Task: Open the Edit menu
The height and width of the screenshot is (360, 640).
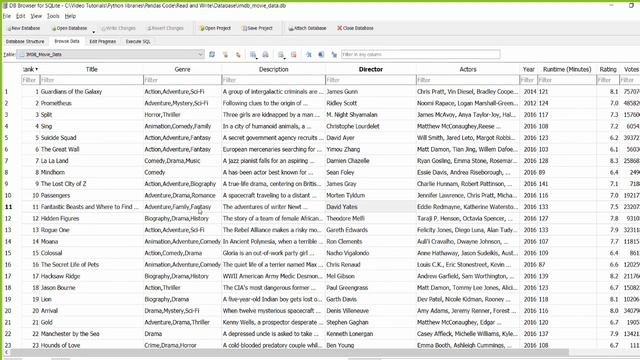Action: click(20, 16)
